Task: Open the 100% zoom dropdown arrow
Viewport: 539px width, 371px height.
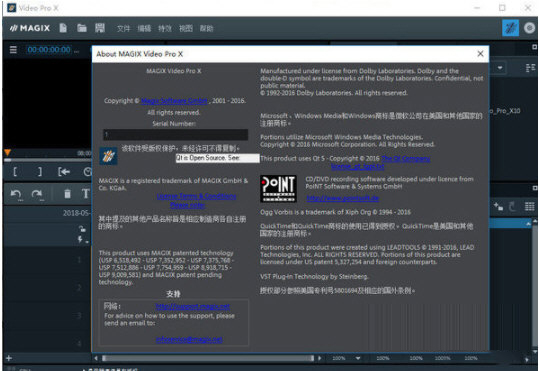Action: [x=358, y=358]
